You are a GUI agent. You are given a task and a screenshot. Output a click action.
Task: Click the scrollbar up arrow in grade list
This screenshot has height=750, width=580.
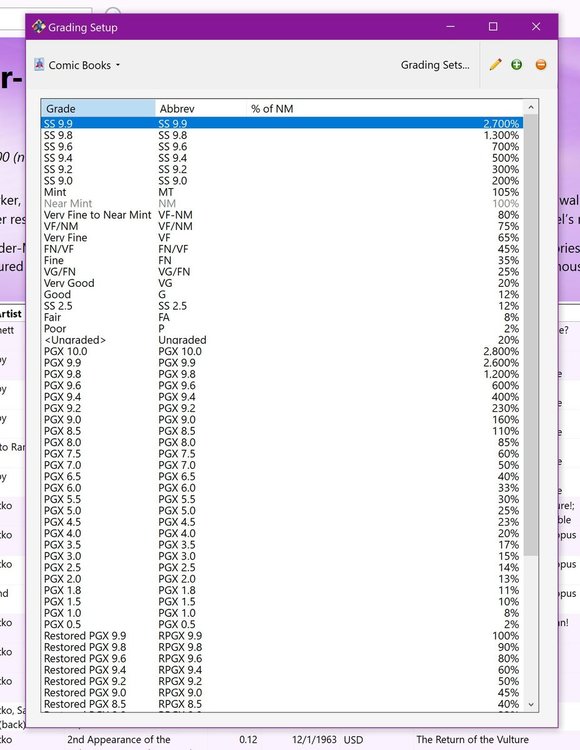(531, 108)
